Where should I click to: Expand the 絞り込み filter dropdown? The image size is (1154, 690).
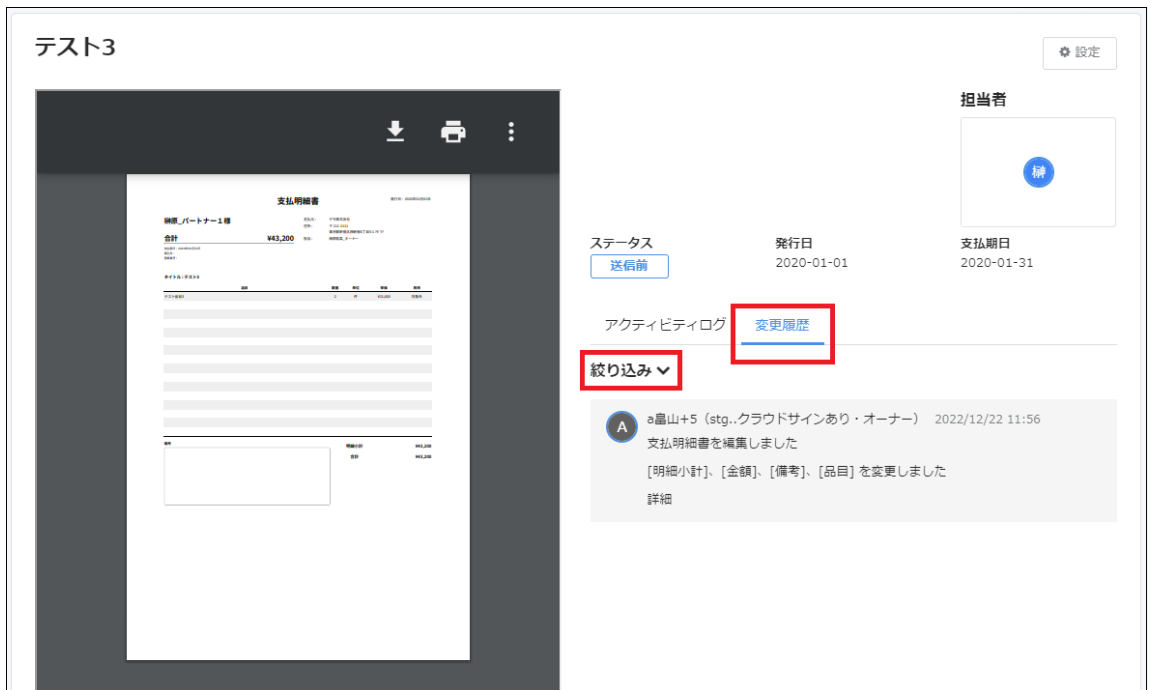pyautogui.click(x=621, y=370)
